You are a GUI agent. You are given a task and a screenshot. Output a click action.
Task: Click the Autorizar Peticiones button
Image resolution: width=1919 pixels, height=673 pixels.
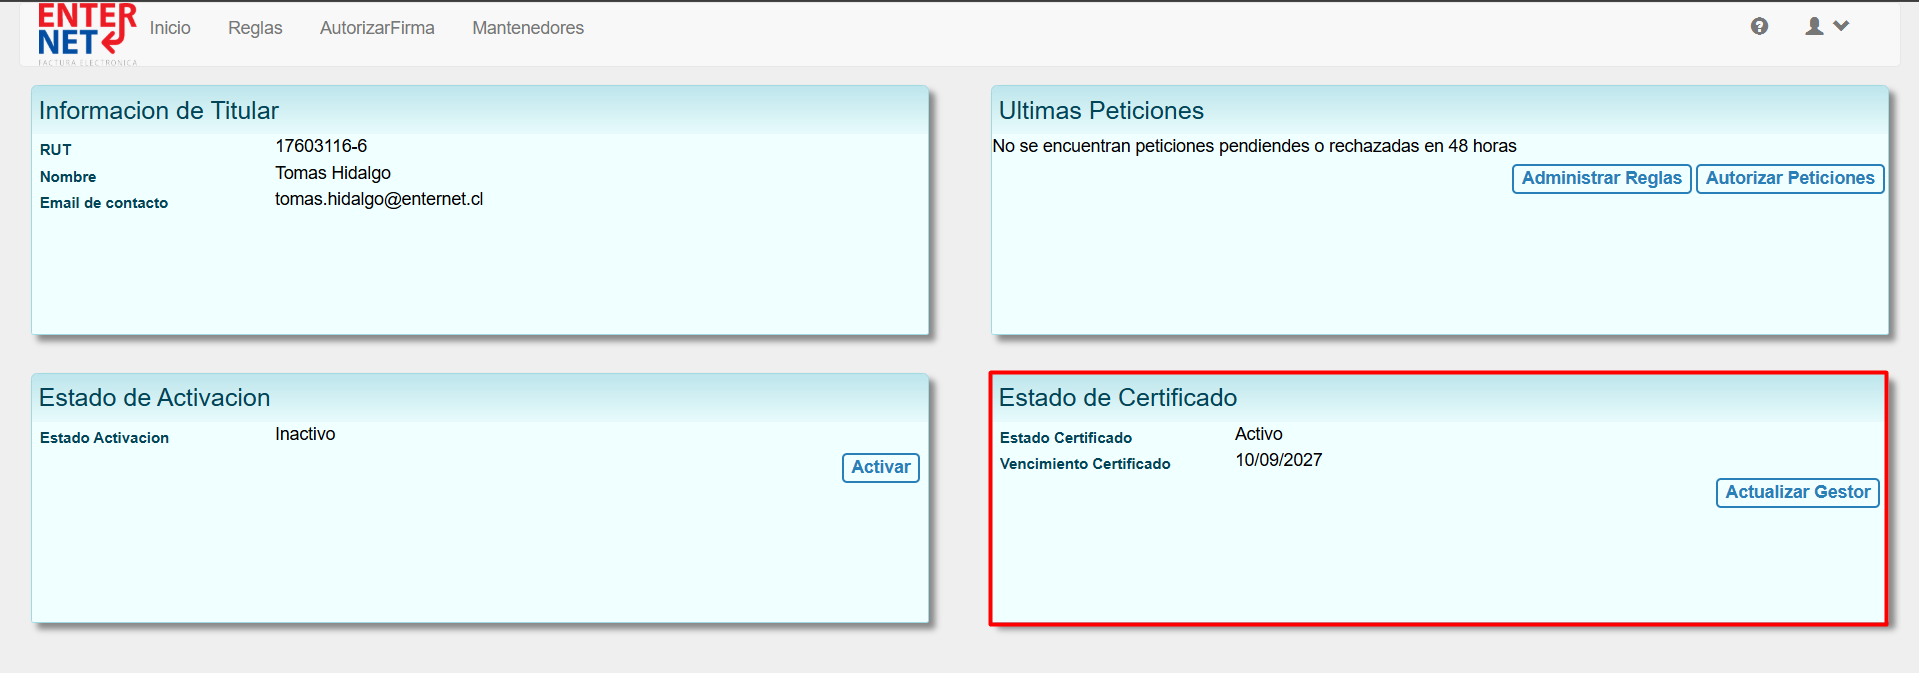coord(1789,179)
